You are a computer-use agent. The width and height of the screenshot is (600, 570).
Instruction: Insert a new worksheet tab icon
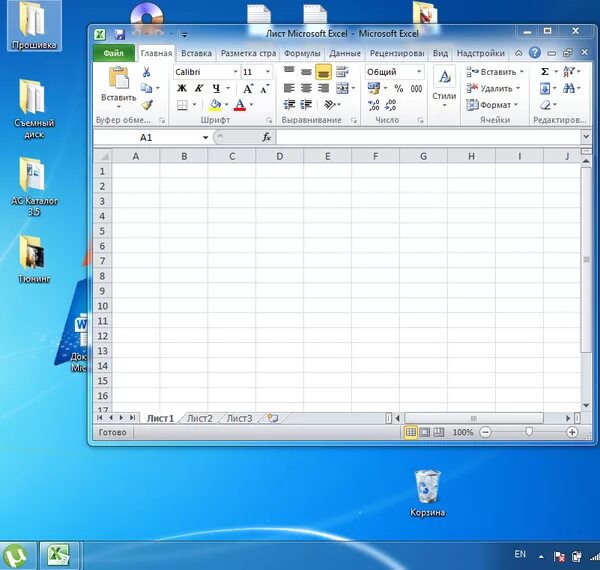coord(272,418)
